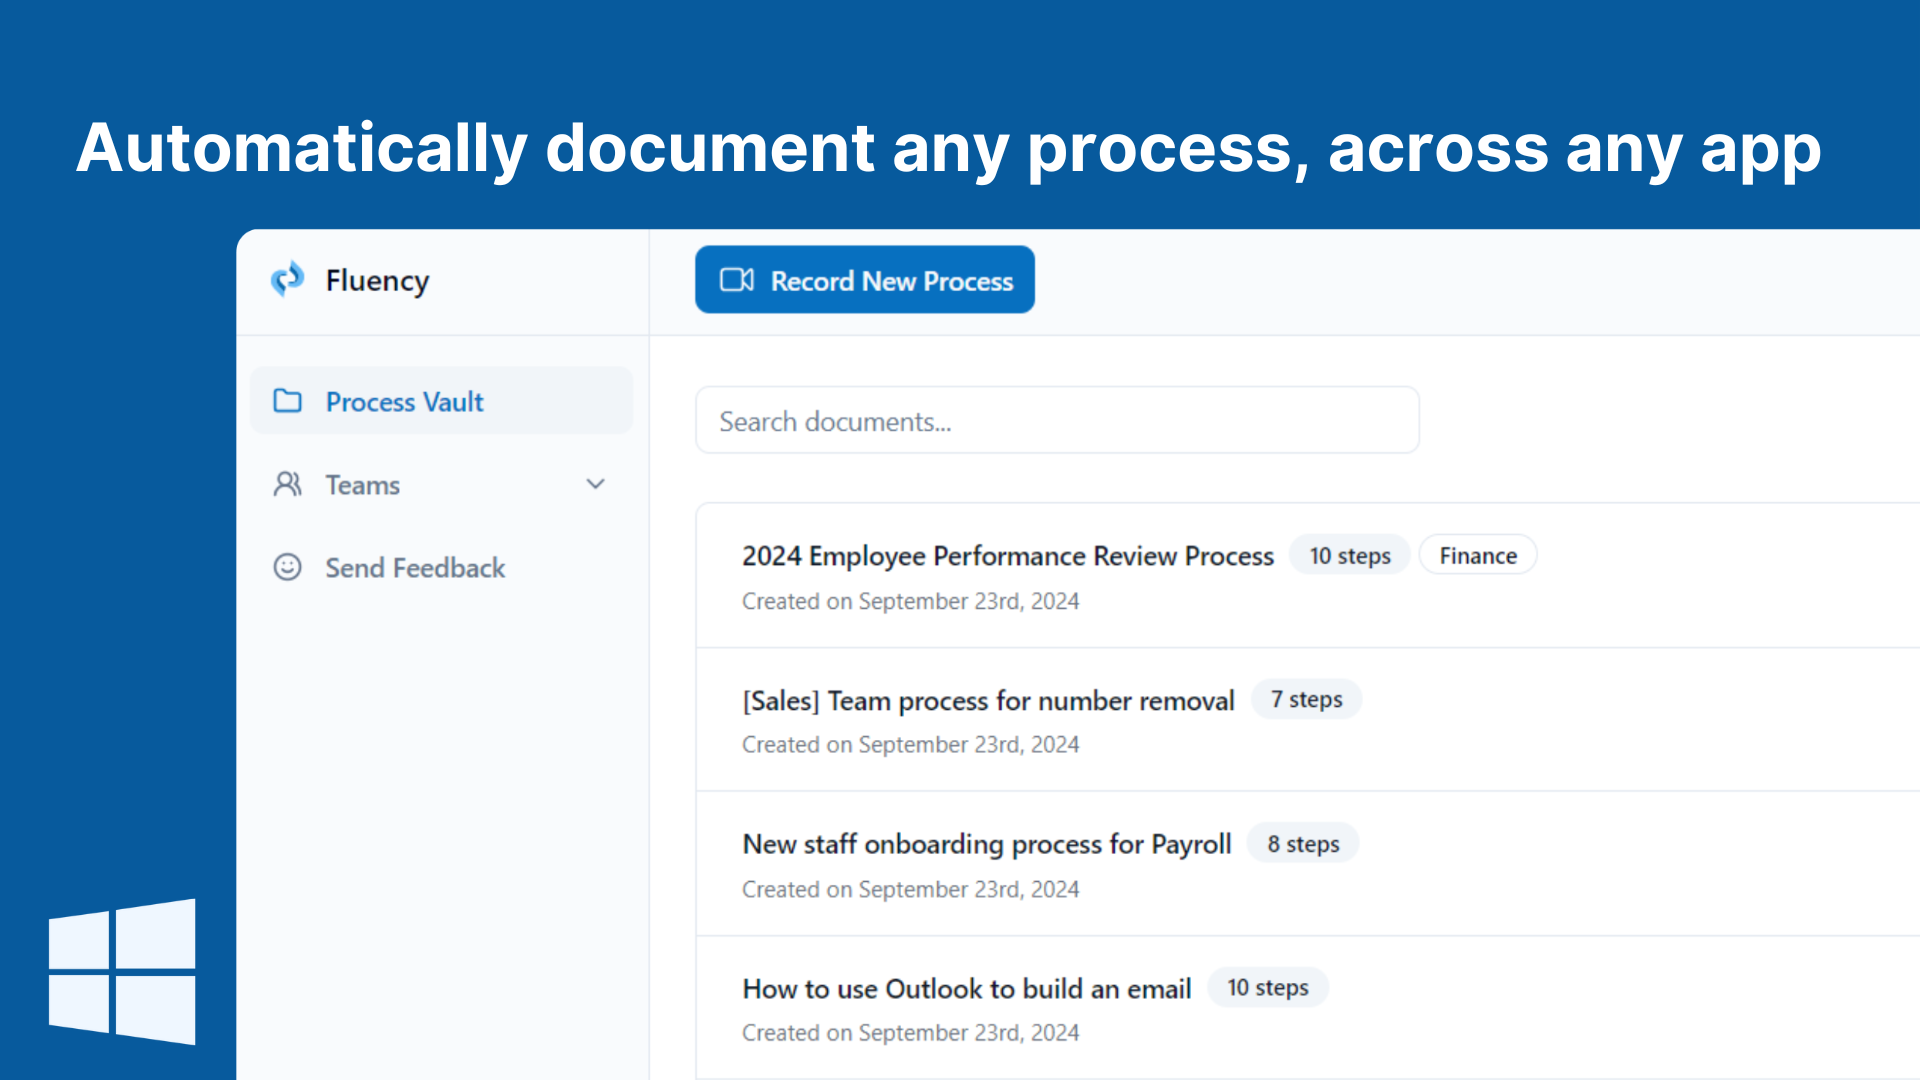The width and height of the screenshot is (1920, 1080).
Task: Click the Fluency brand name
Action: point(377,280)
